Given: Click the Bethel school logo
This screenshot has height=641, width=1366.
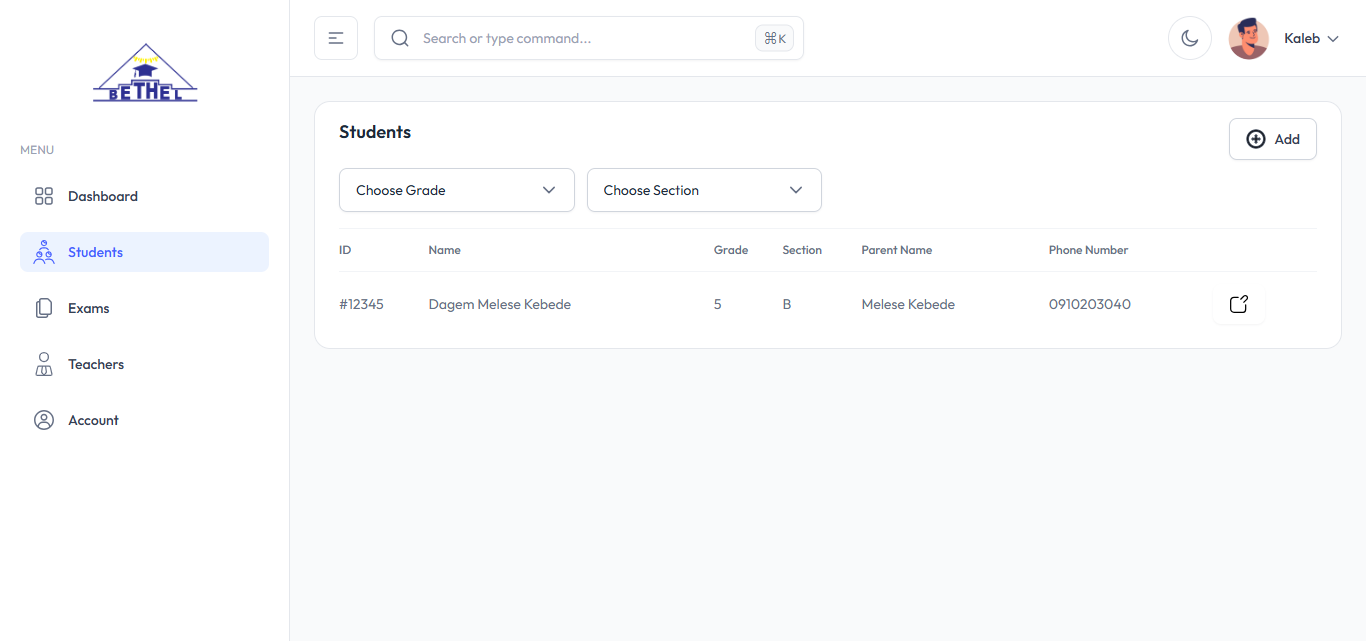Looking at the screenshot, I should coord(145,73).
